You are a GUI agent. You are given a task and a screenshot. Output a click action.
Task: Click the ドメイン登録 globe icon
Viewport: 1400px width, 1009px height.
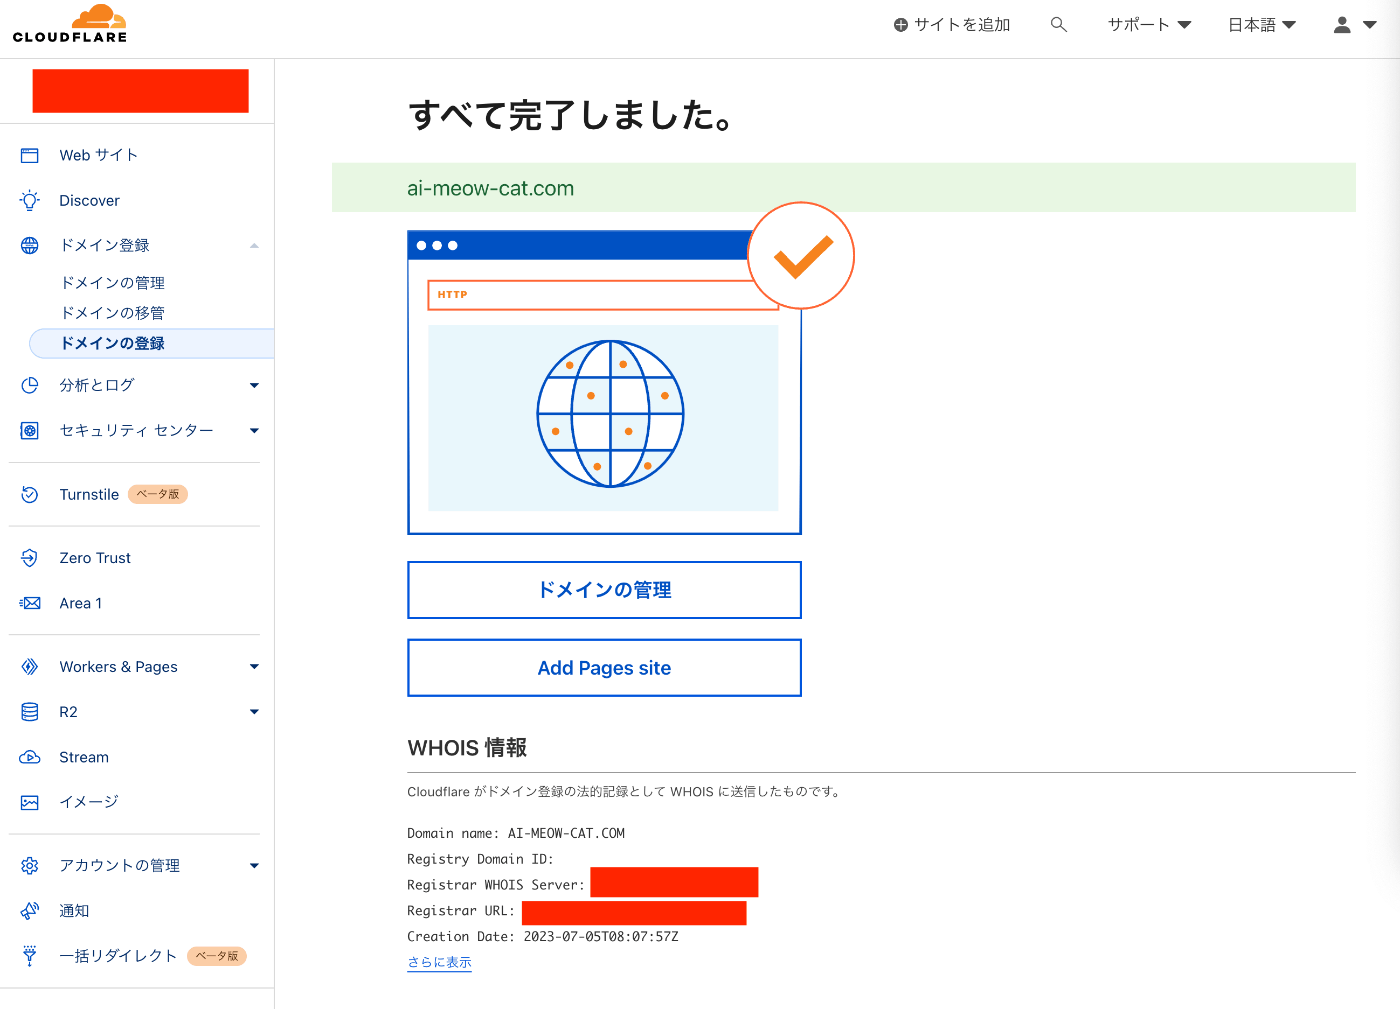[30, 245]
